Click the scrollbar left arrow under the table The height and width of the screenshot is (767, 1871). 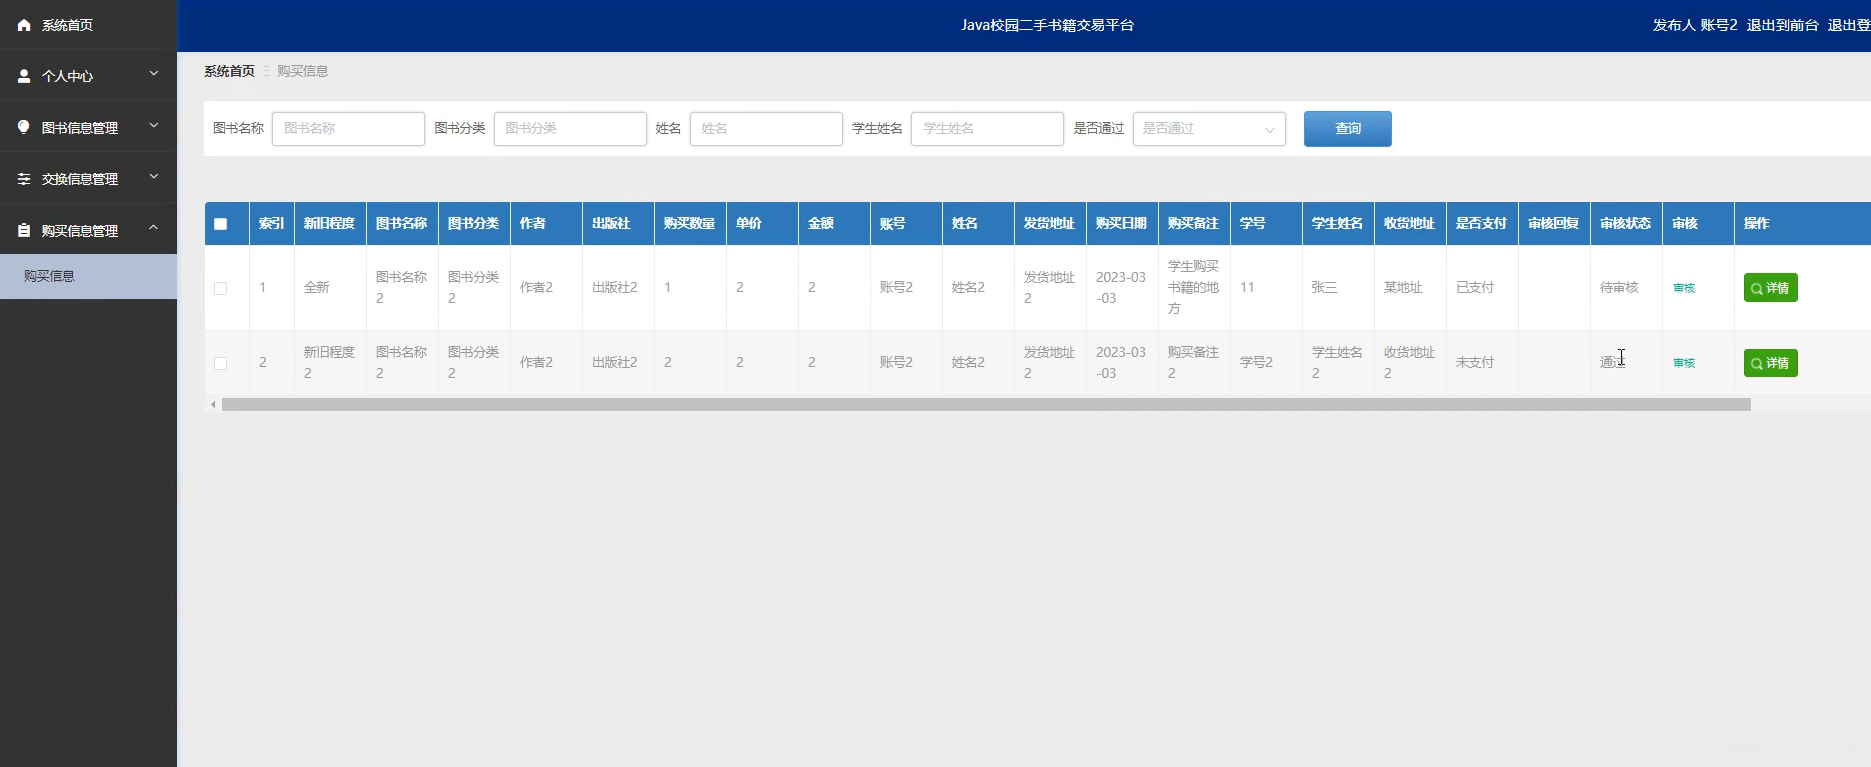tap(213, 405)
